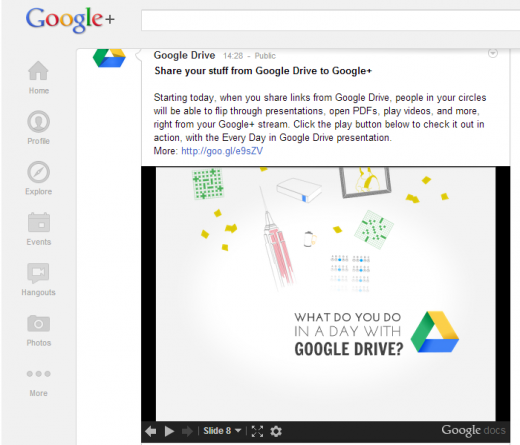
Task: Open the goo.gl/e9sZV link
Action: [x=222, y=151]
